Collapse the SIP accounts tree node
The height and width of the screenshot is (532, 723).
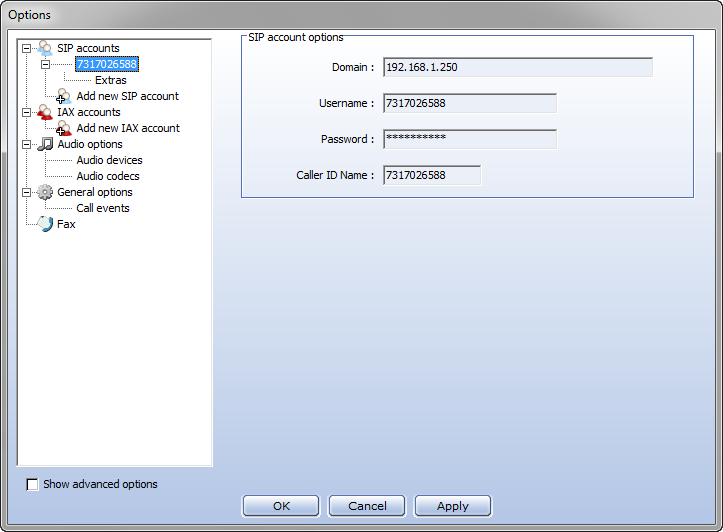tap(27, 48)
